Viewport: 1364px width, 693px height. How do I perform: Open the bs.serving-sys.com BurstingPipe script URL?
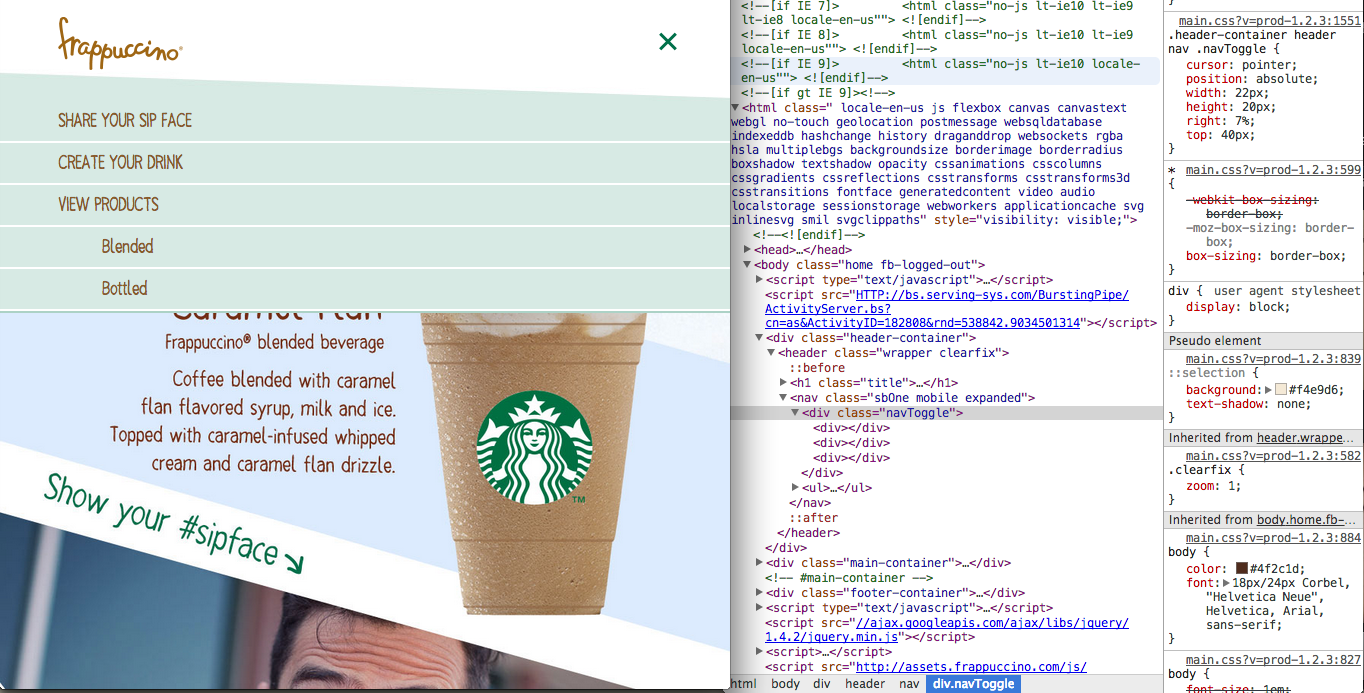coord(947,309)
